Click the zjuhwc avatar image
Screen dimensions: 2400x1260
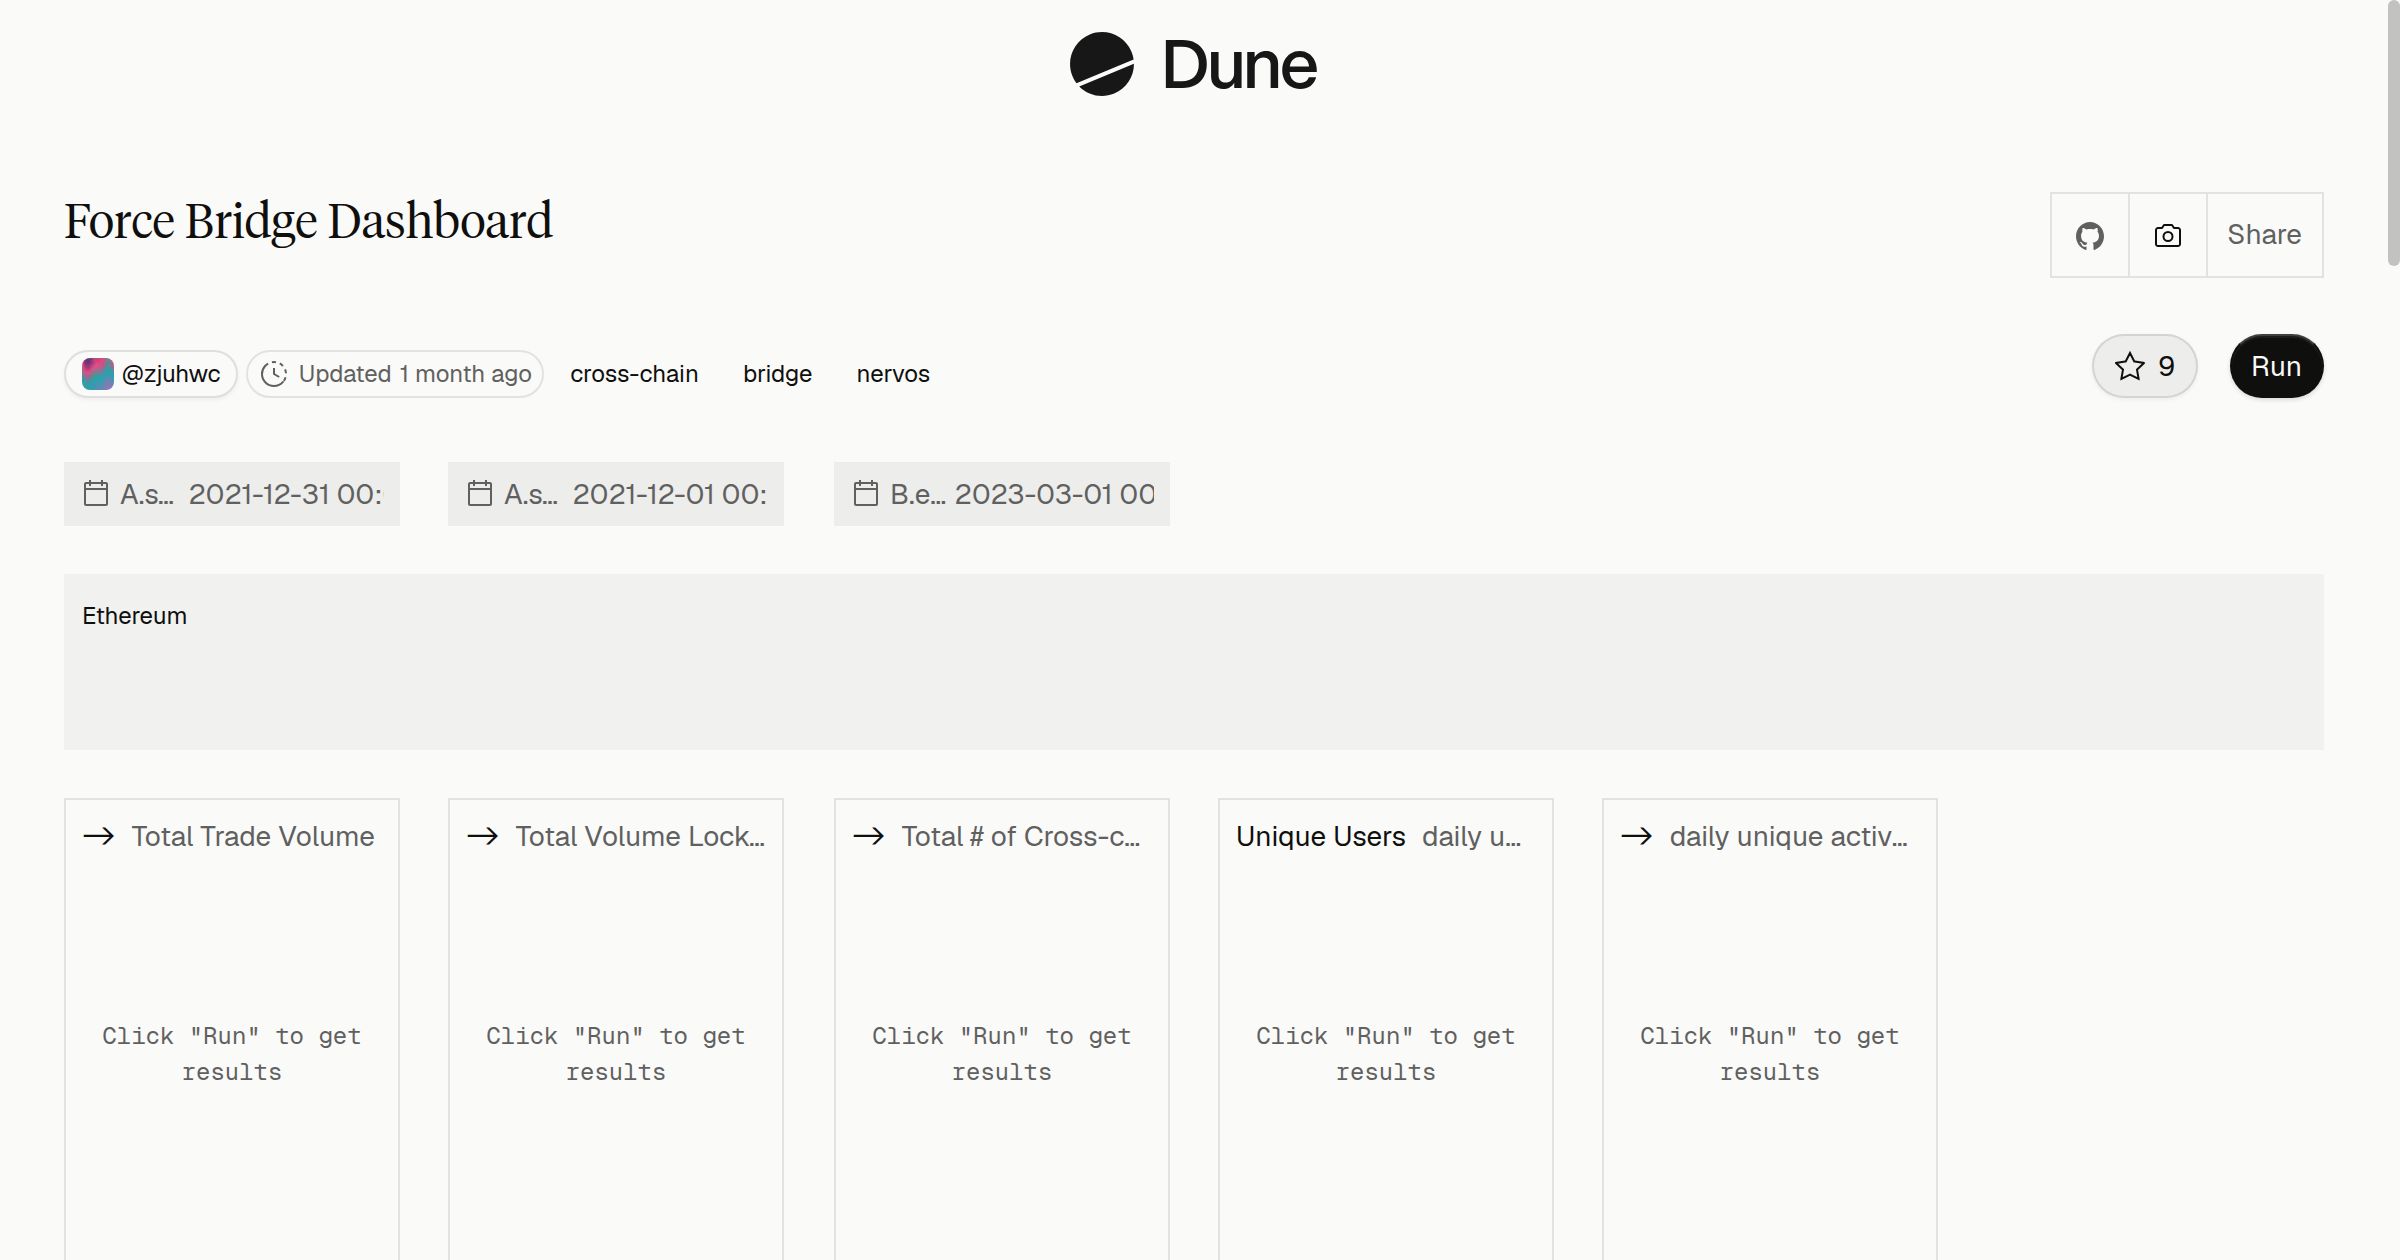pyautogui.click(x=97, y=374)
